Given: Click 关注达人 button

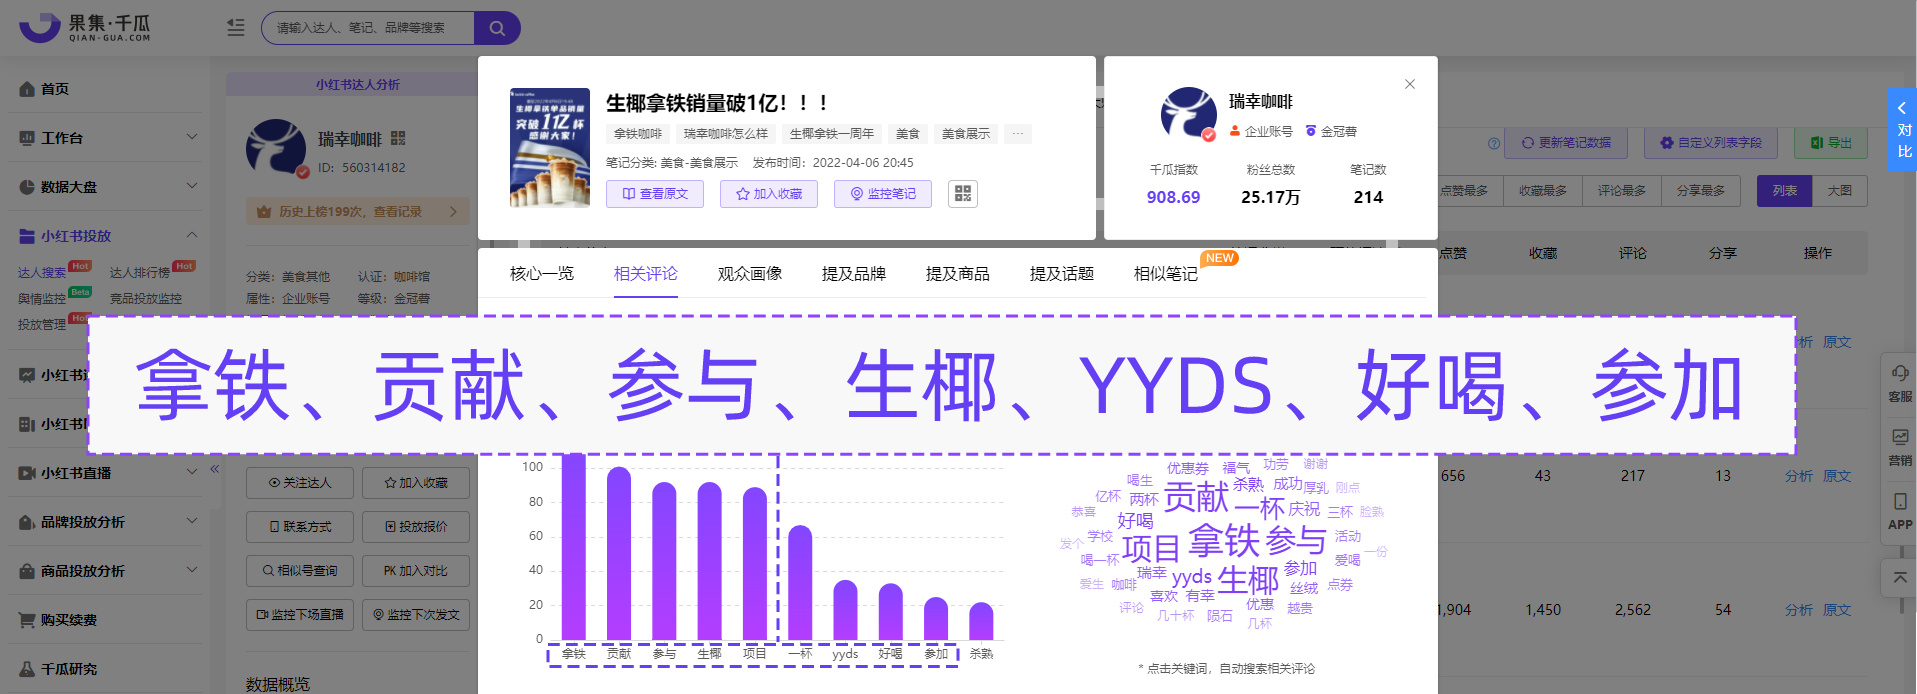Looking at the screenshot, I should pos(300,483).
